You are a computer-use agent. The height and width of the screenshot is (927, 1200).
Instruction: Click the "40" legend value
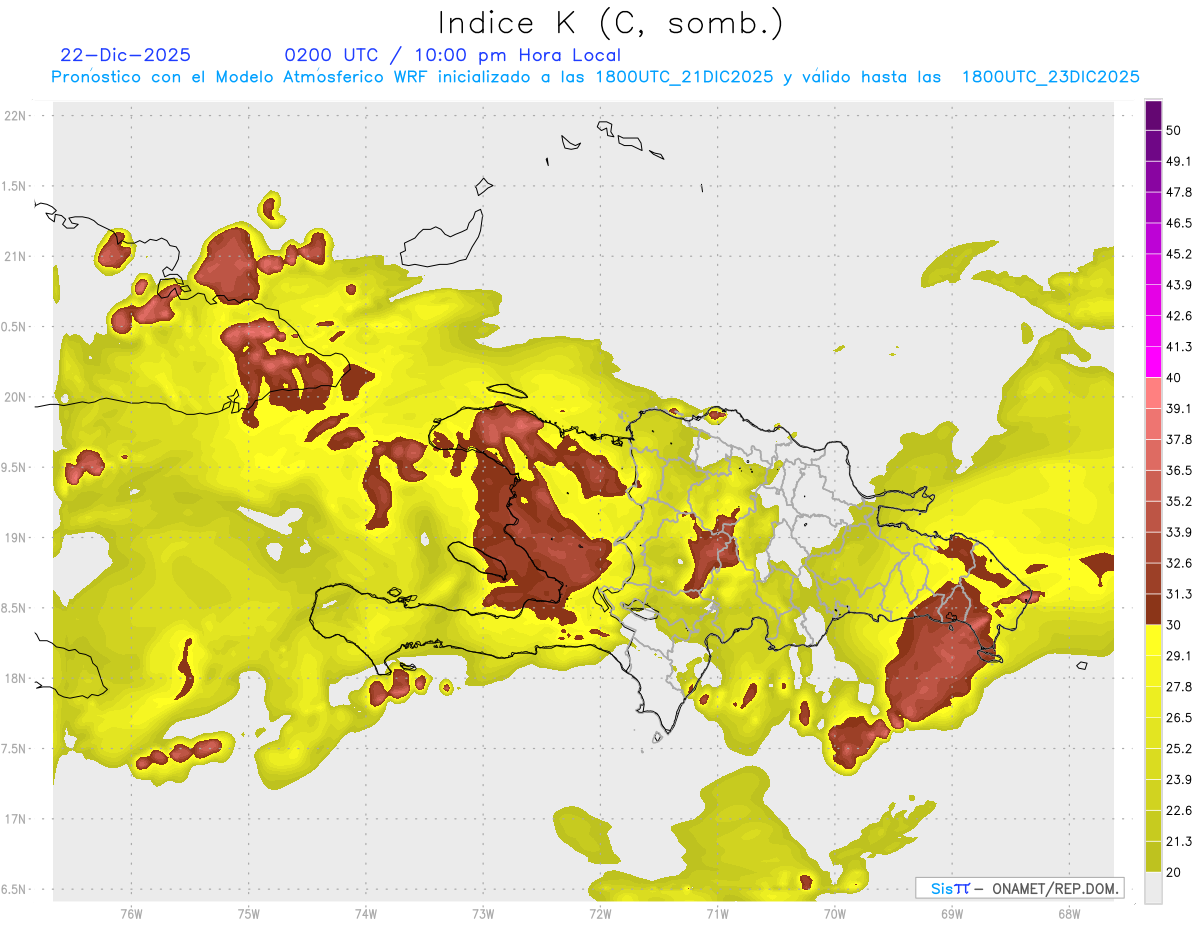(1174, 378)
